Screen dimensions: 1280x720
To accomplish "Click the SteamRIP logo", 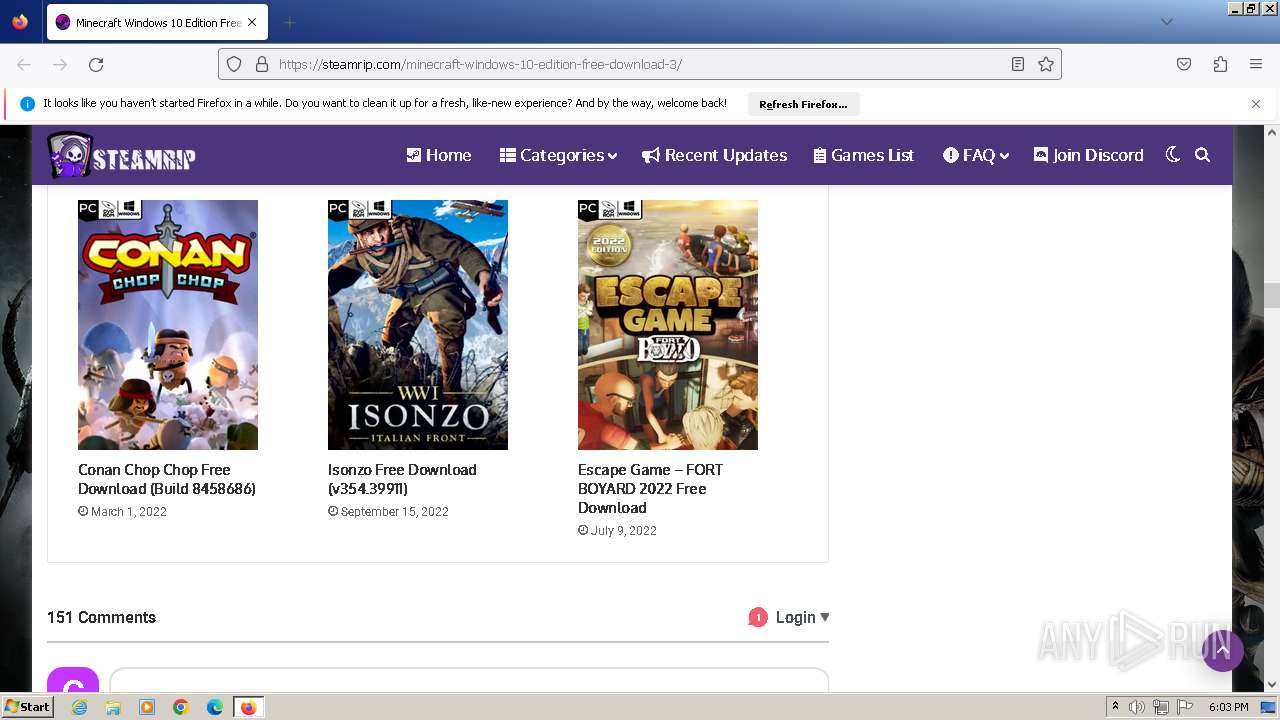I will (121, 156).
